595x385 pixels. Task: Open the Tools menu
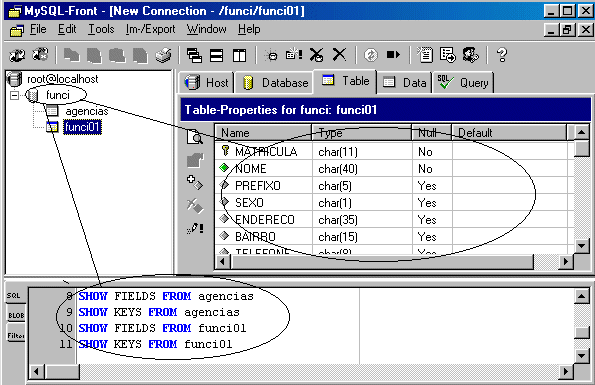click(101, 29)
